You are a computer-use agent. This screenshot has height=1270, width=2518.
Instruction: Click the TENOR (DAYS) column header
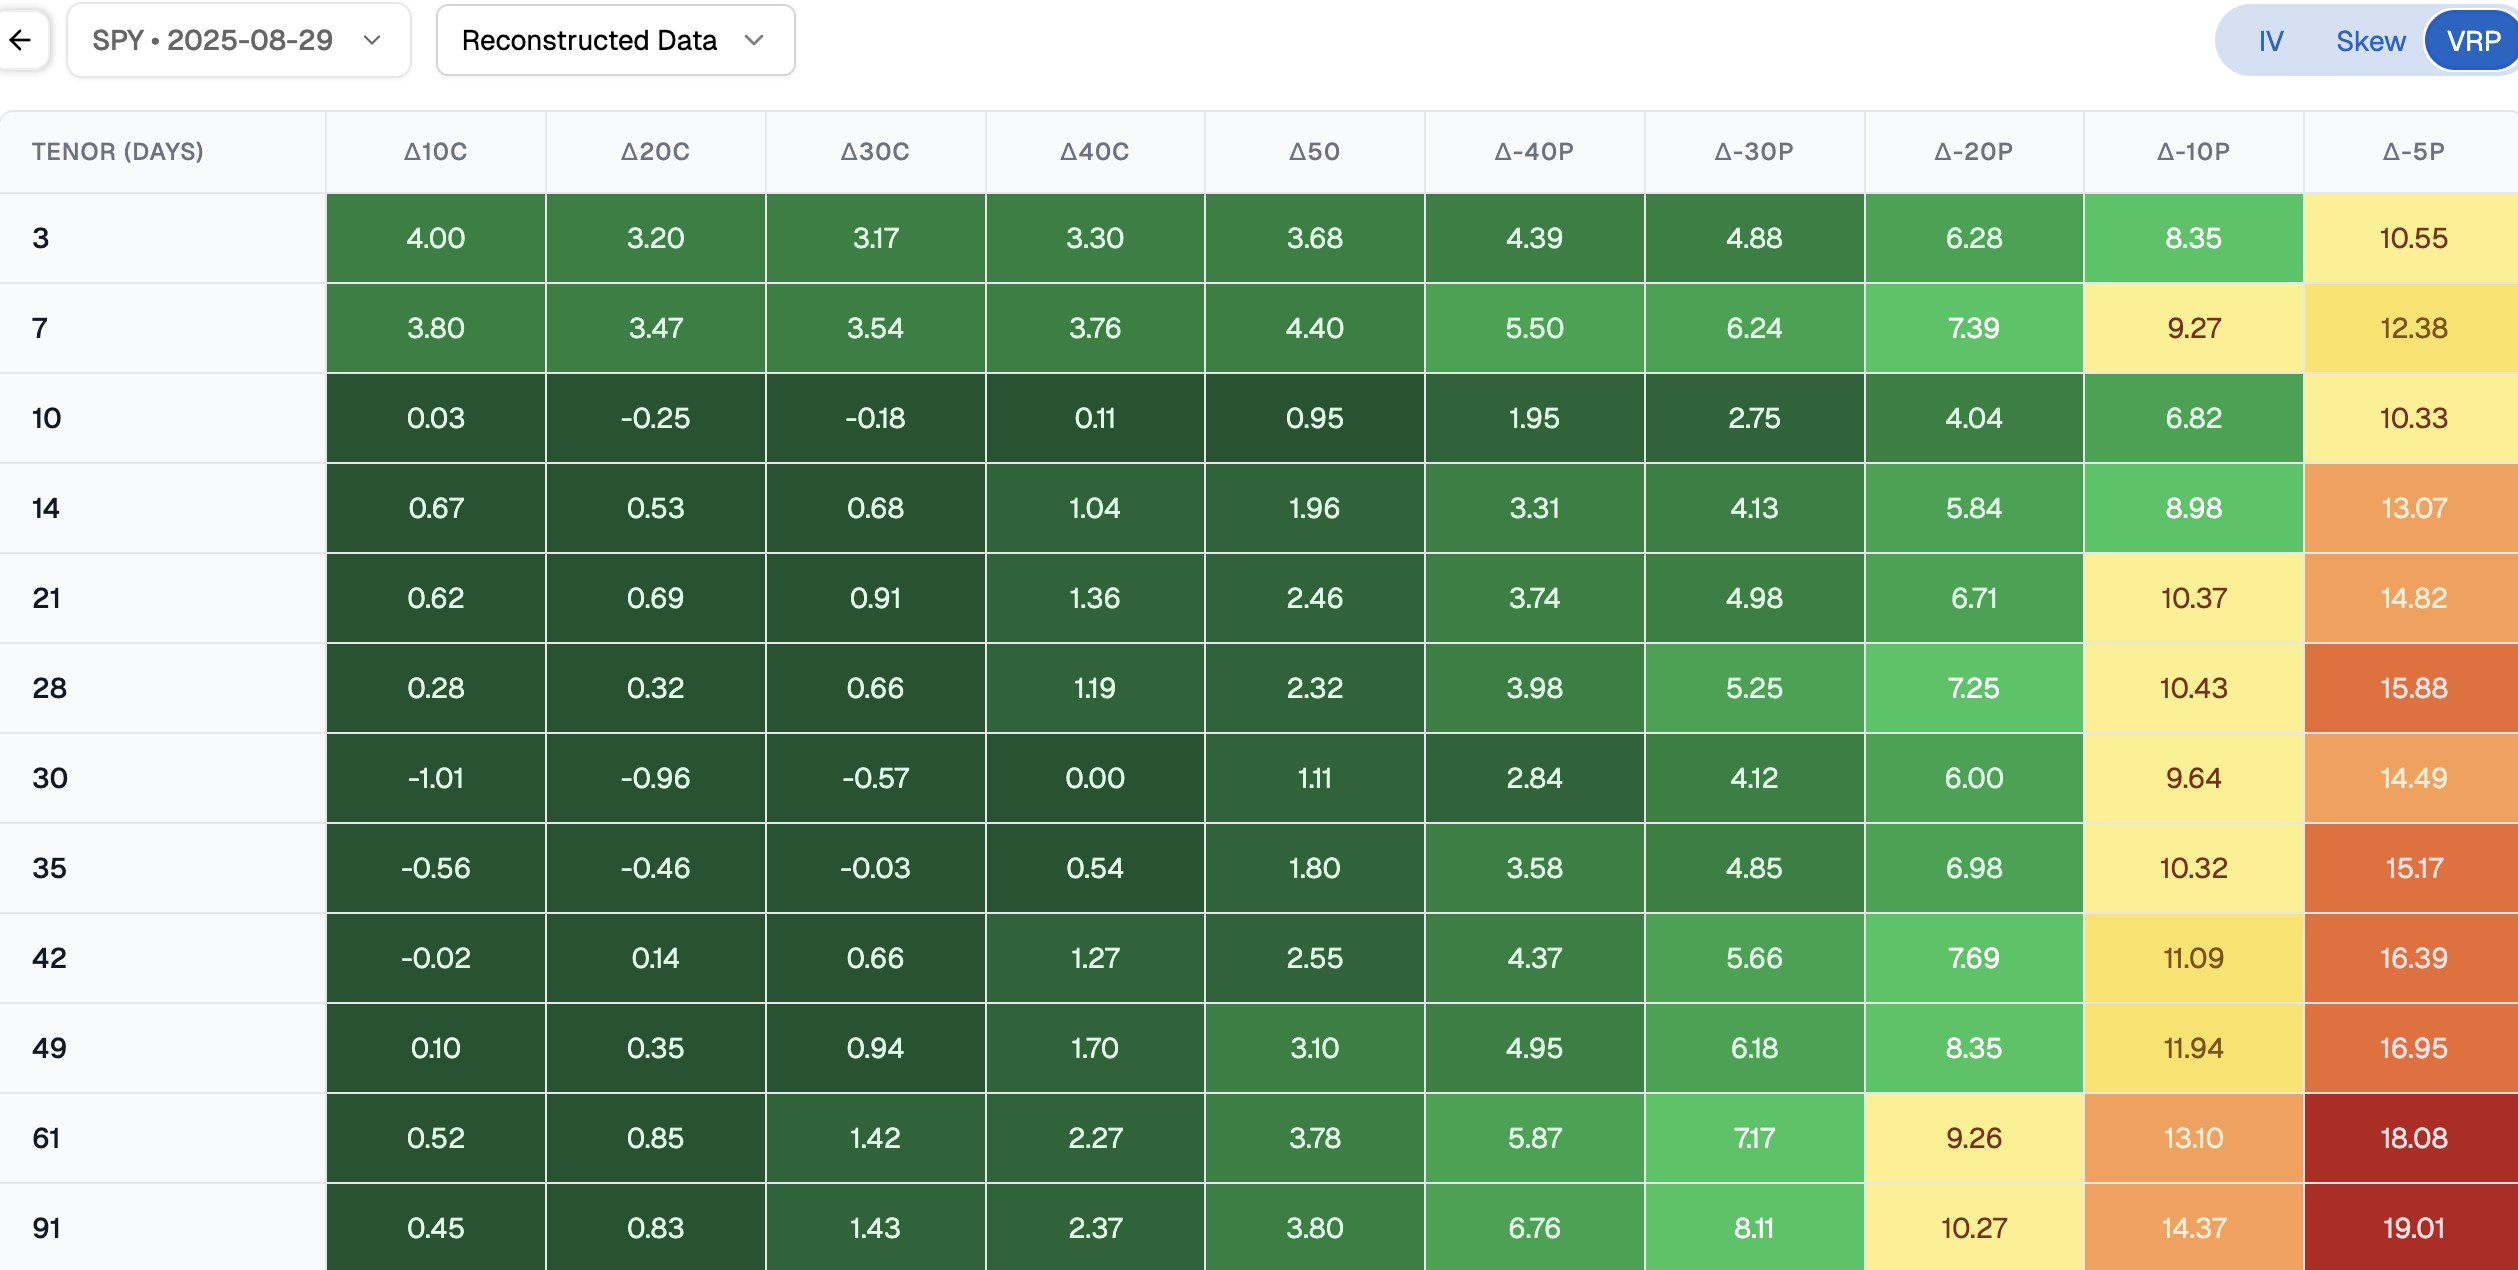pos(118,151)
